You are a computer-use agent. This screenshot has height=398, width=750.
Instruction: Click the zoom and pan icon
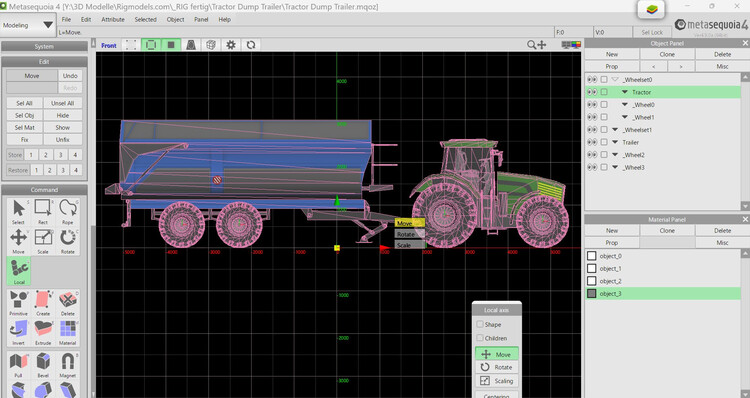coord(536,45)
